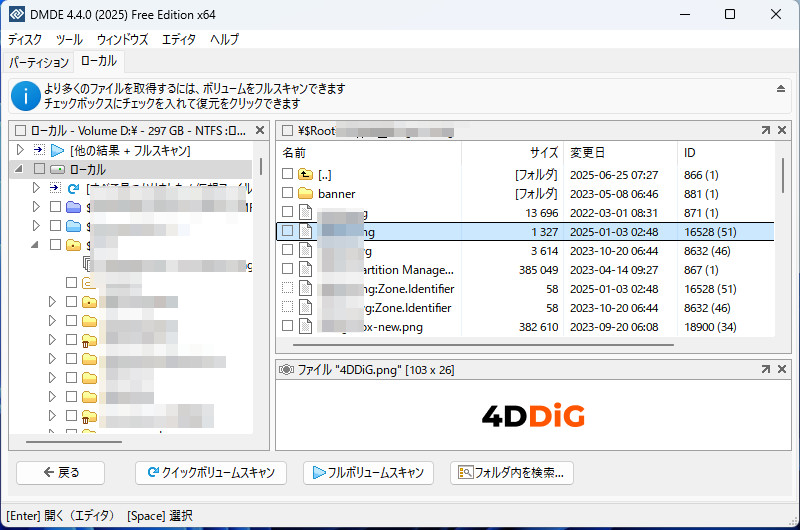Switch to the パーティション tab

click(x=38, y=62)
